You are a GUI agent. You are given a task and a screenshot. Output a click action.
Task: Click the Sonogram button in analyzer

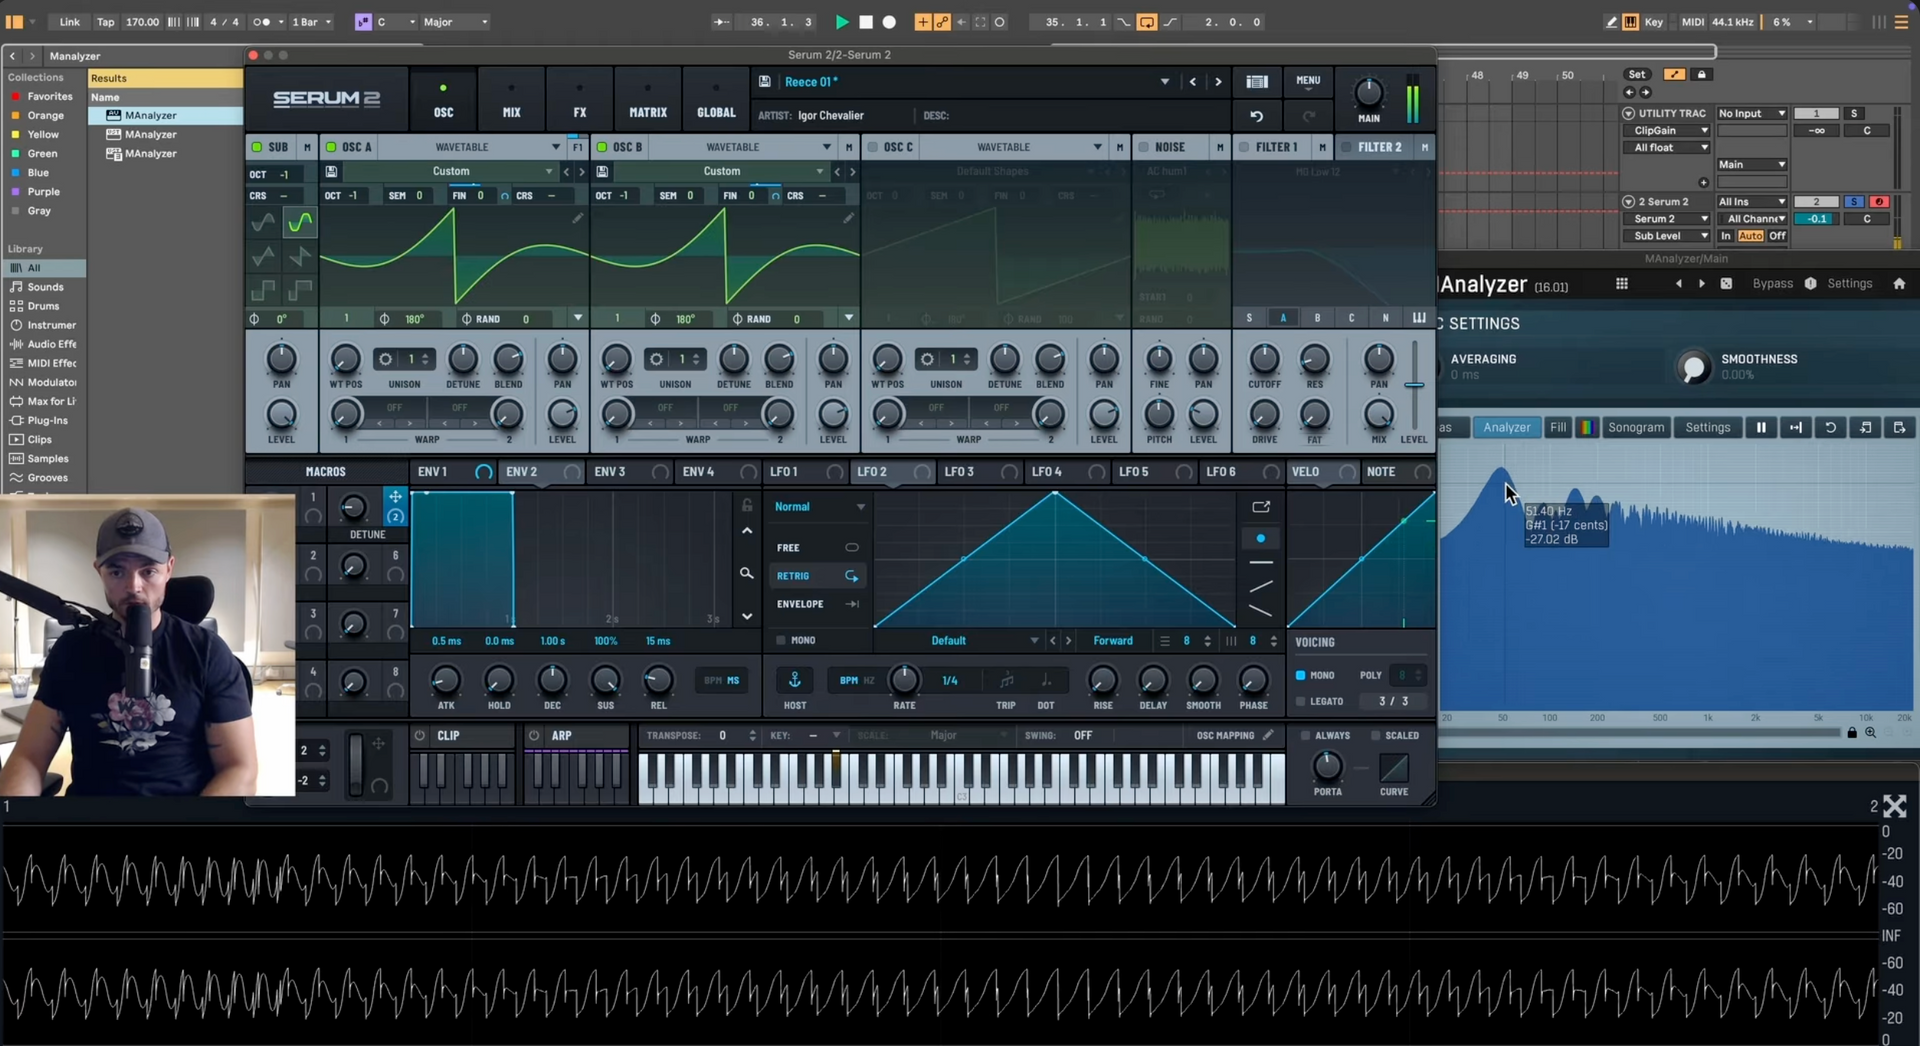[x=1635, y=428]
